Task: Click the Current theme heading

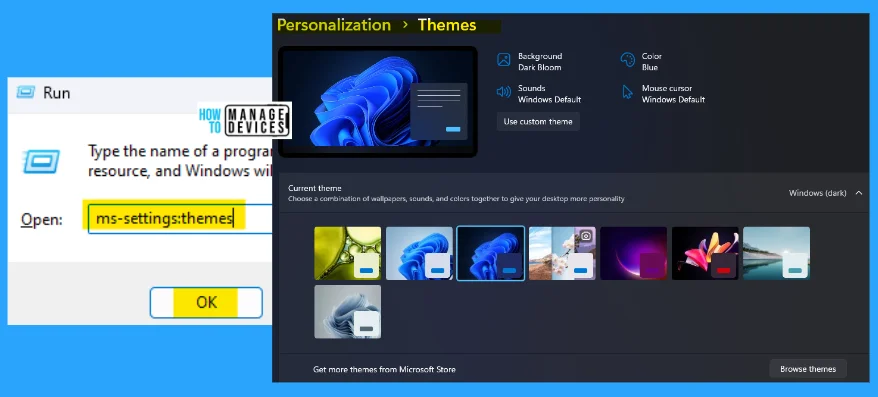Action: [x=314, y=188]
